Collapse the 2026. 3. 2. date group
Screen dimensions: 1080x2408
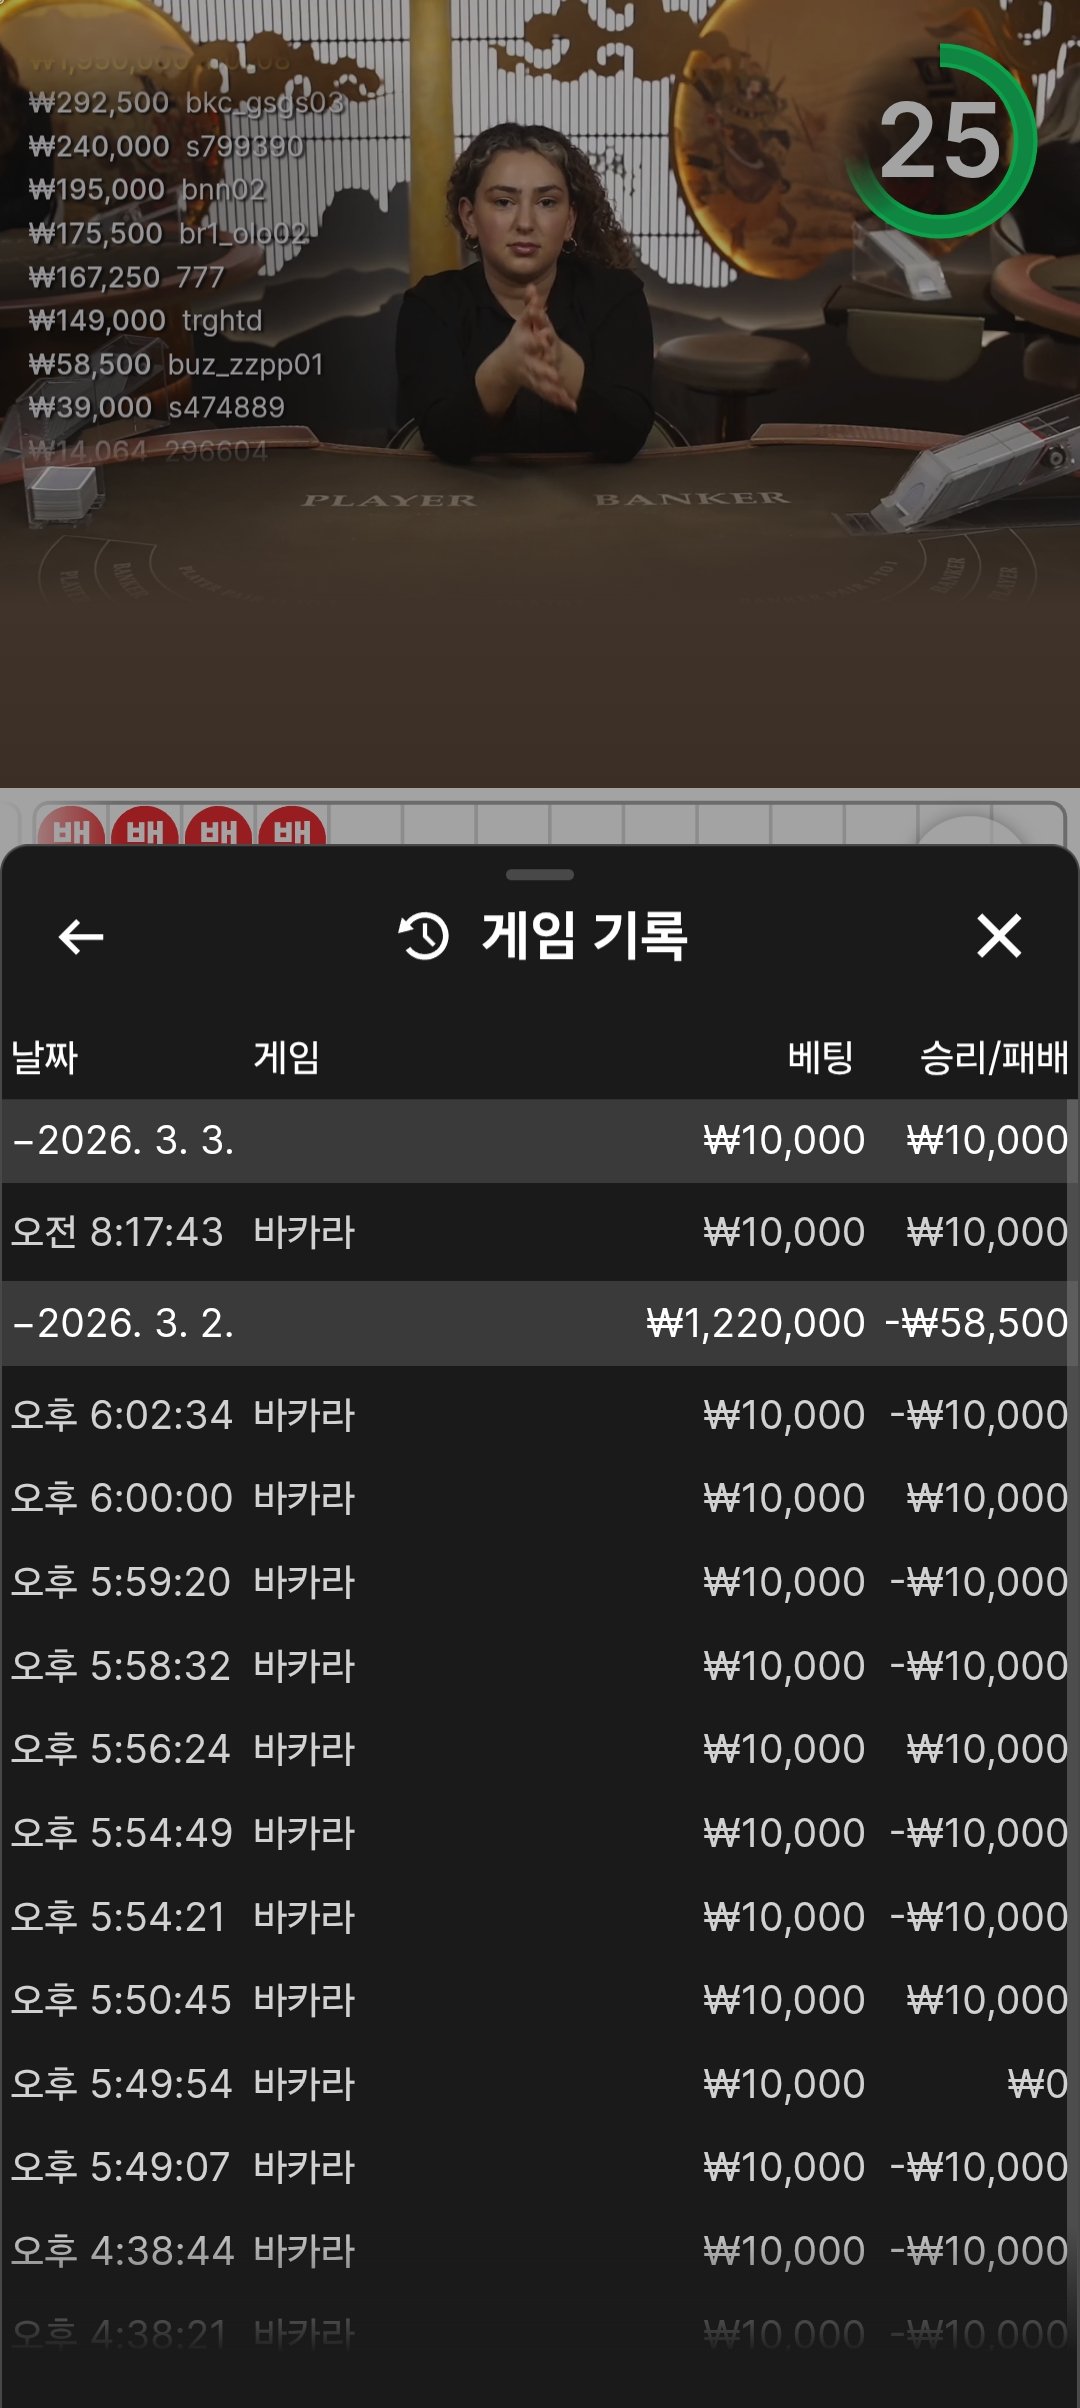click(x=124, y=1324)
